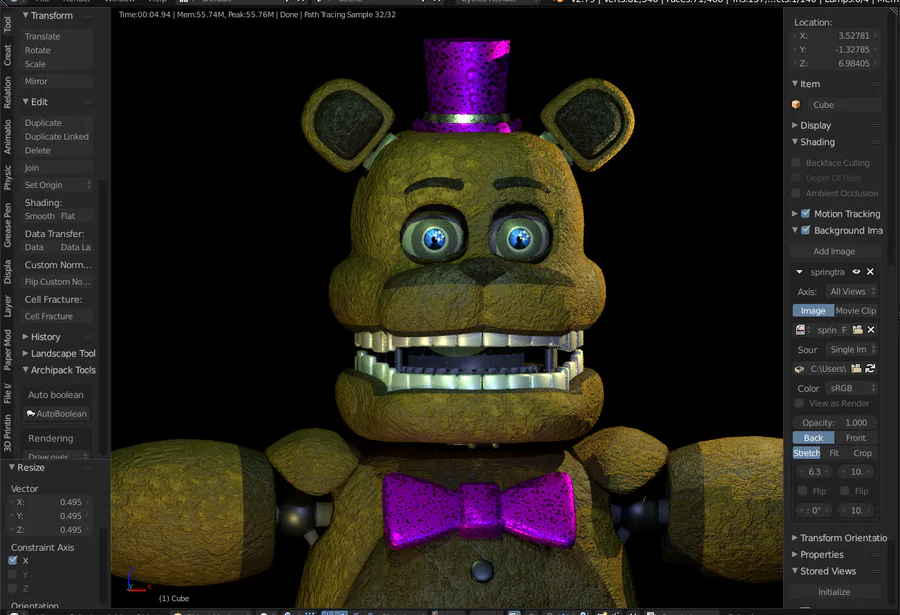The width and height of the screenshot is (900, 615).
Task: Open image datablock browser icon beside sprin
Action: pyautogui.click(x=802, y=330)
